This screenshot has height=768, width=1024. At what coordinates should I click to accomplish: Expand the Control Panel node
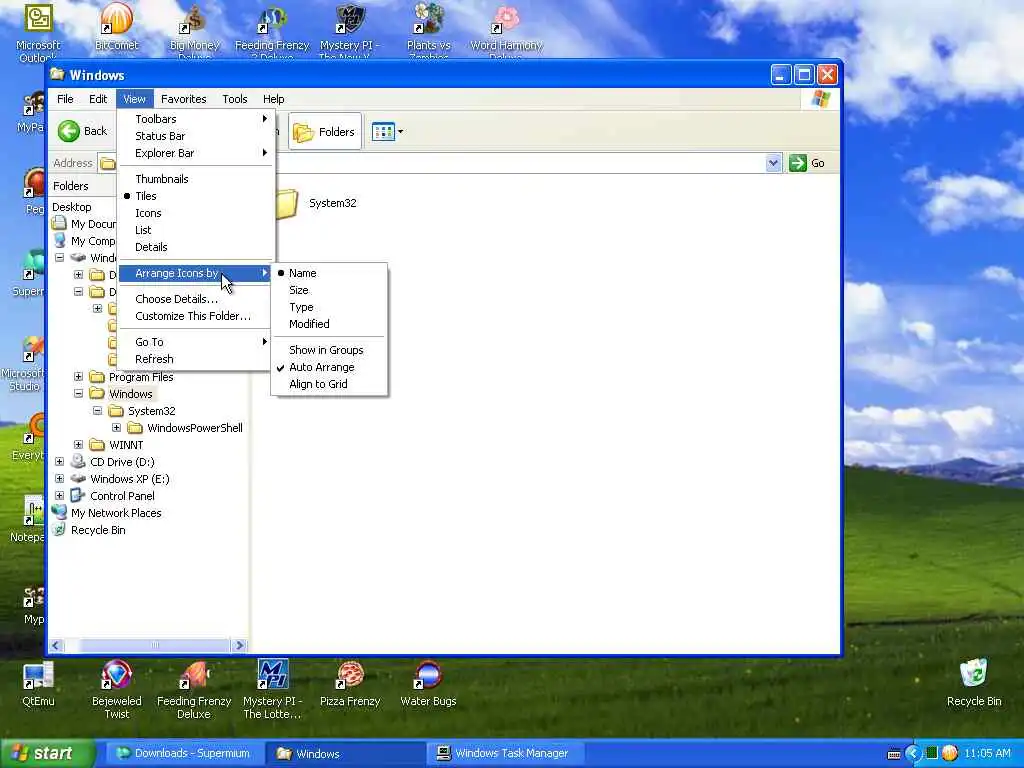(59, 496)
